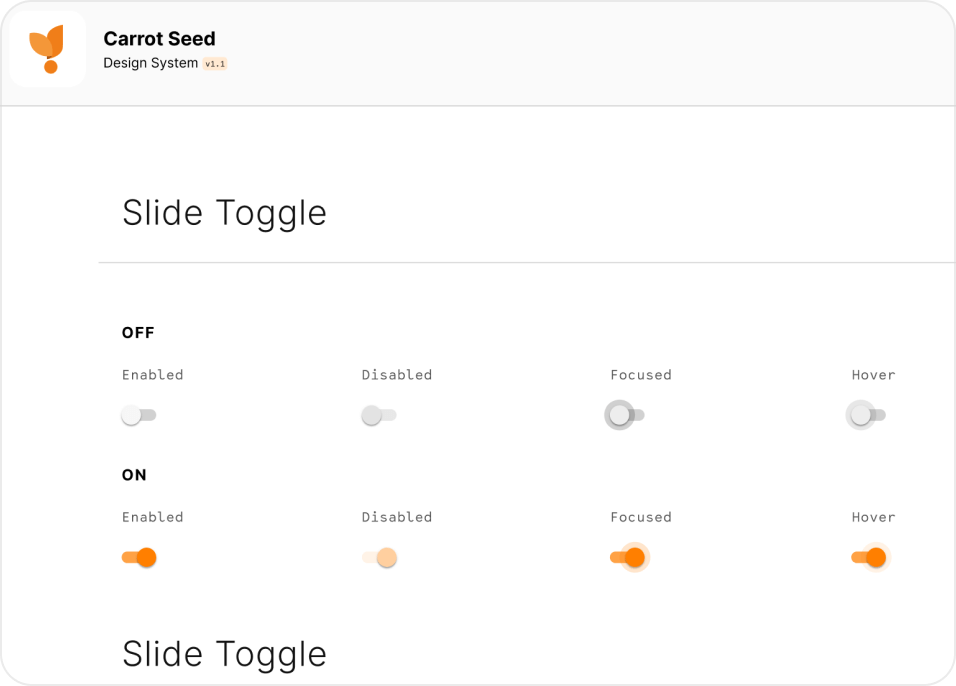Click the Enabled label in OFF section

[153, 375]
